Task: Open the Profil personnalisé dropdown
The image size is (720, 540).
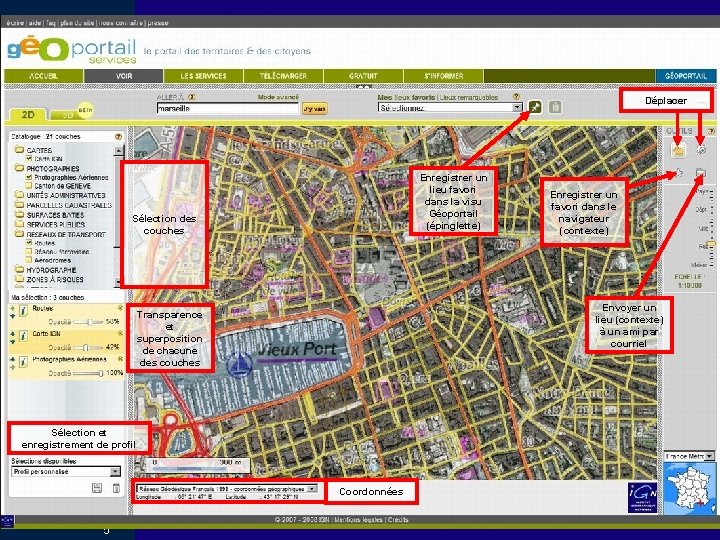Action: pyautogui.click(x=66, y=472)
